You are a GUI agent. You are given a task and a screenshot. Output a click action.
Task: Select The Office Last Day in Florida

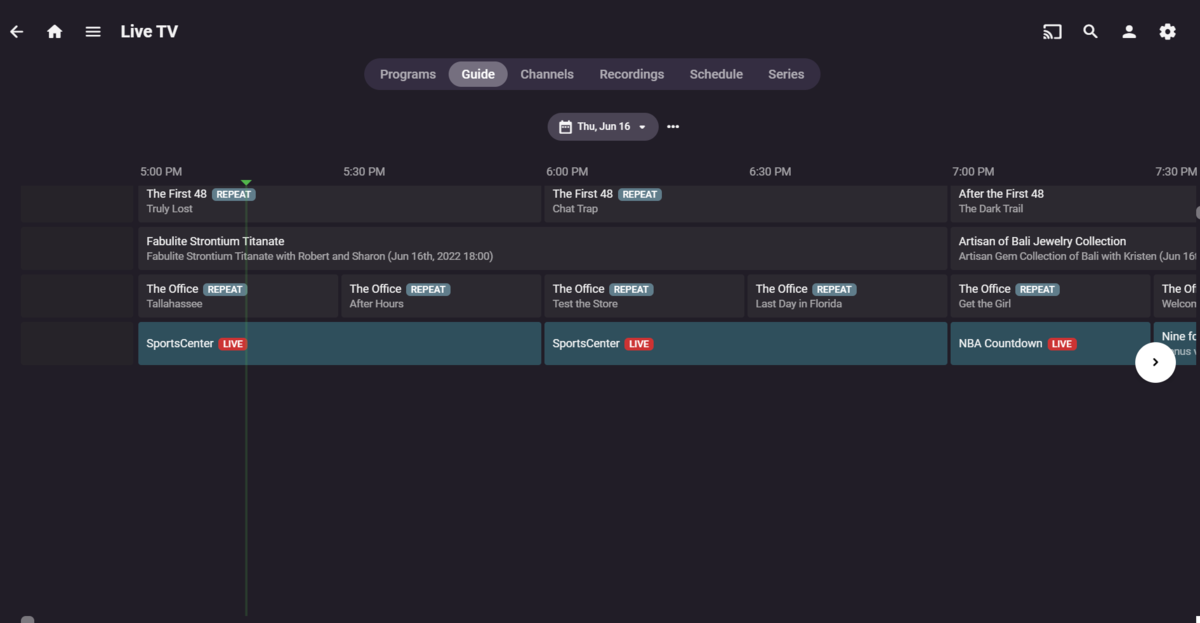click(847, 296)
